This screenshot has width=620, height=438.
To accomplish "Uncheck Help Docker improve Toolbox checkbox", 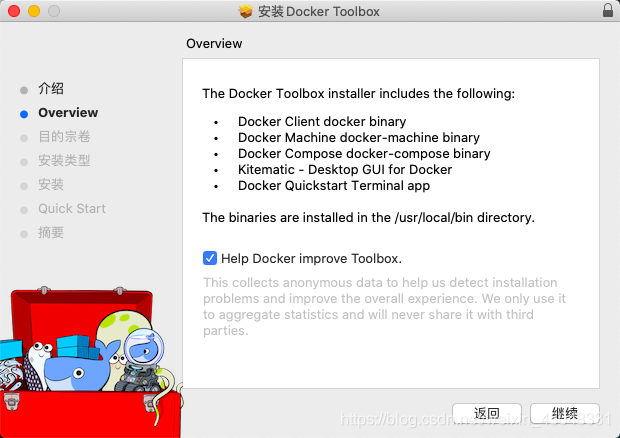I will coord(210,258).
